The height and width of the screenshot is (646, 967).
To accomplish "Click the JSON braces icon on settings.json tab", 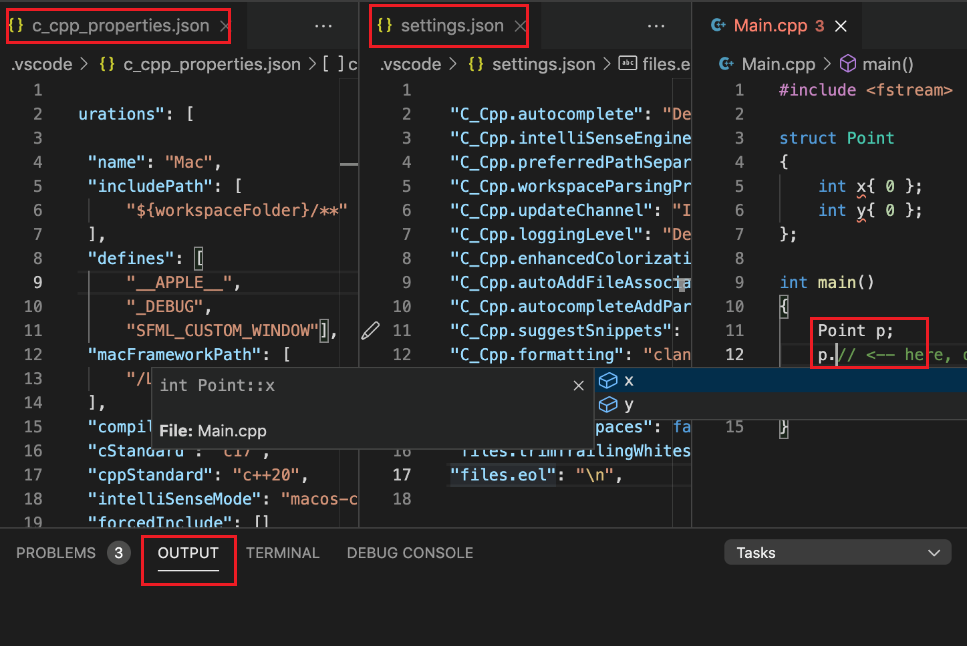I will pyautogui.click(x=385, y=25).
